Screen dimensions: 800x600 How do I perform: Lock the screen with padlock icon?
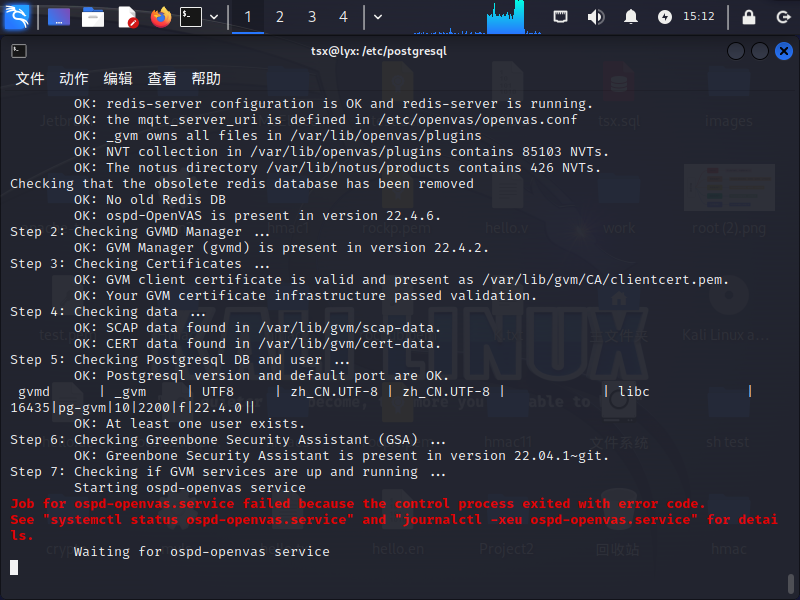coord(748,17)
